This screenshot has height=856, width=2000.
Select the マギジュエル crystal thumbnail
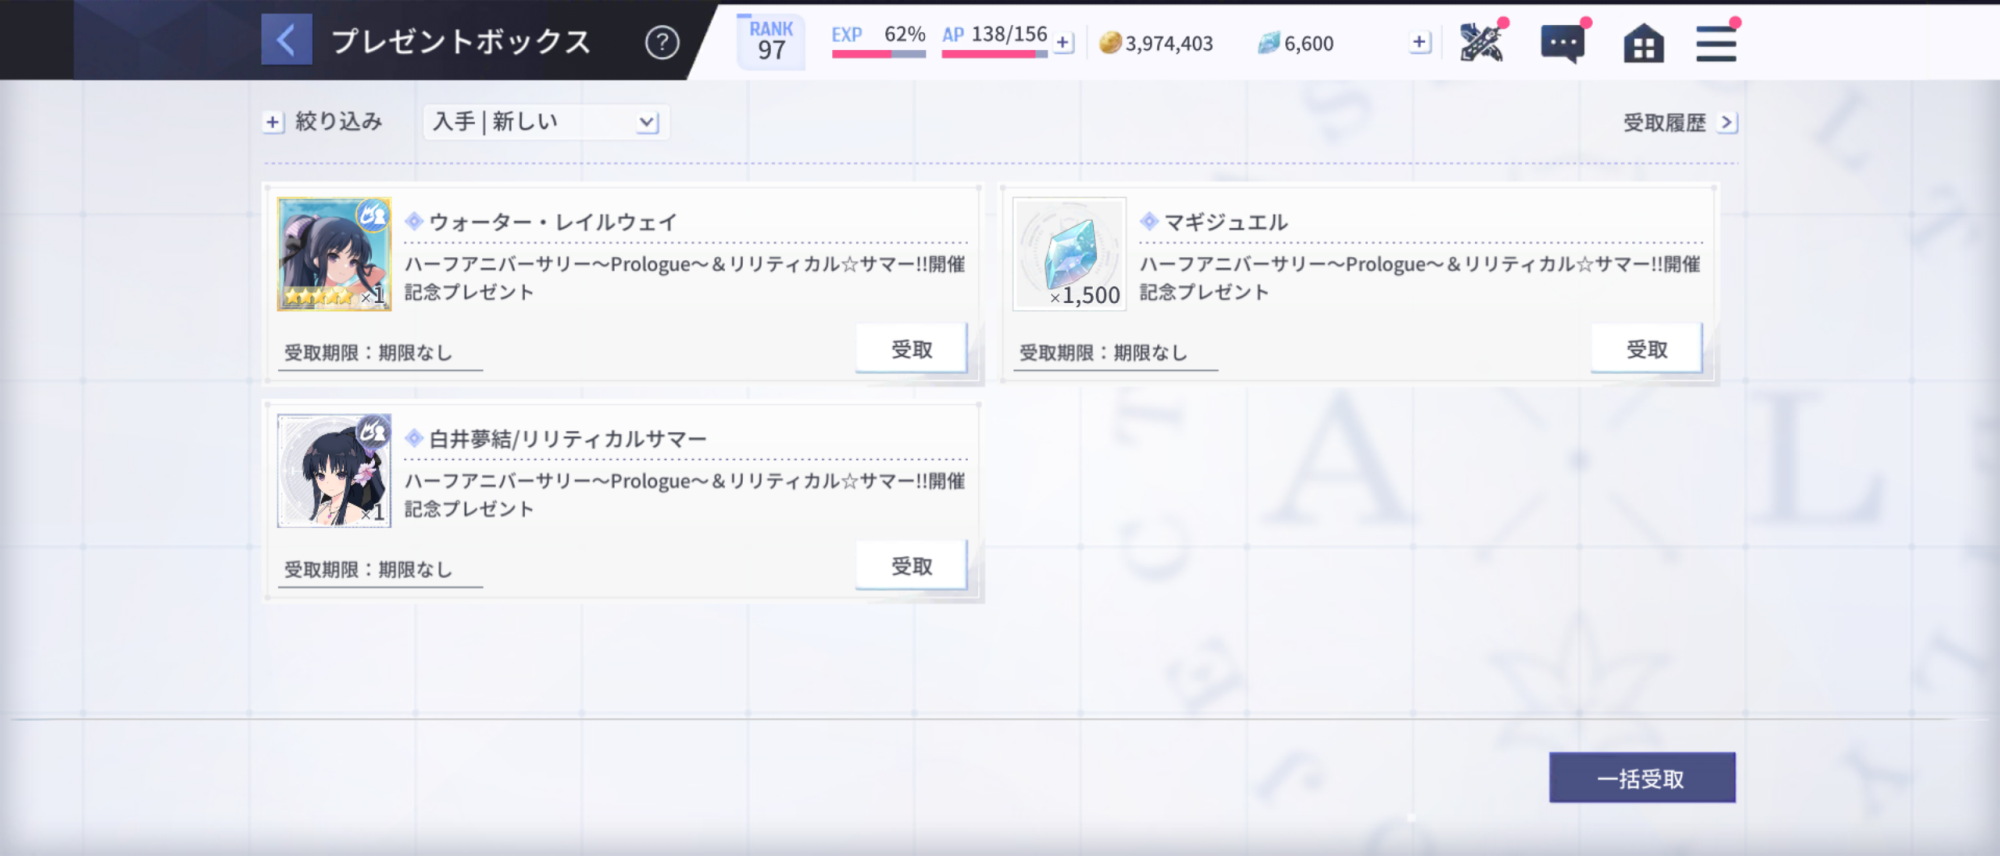1069,254
